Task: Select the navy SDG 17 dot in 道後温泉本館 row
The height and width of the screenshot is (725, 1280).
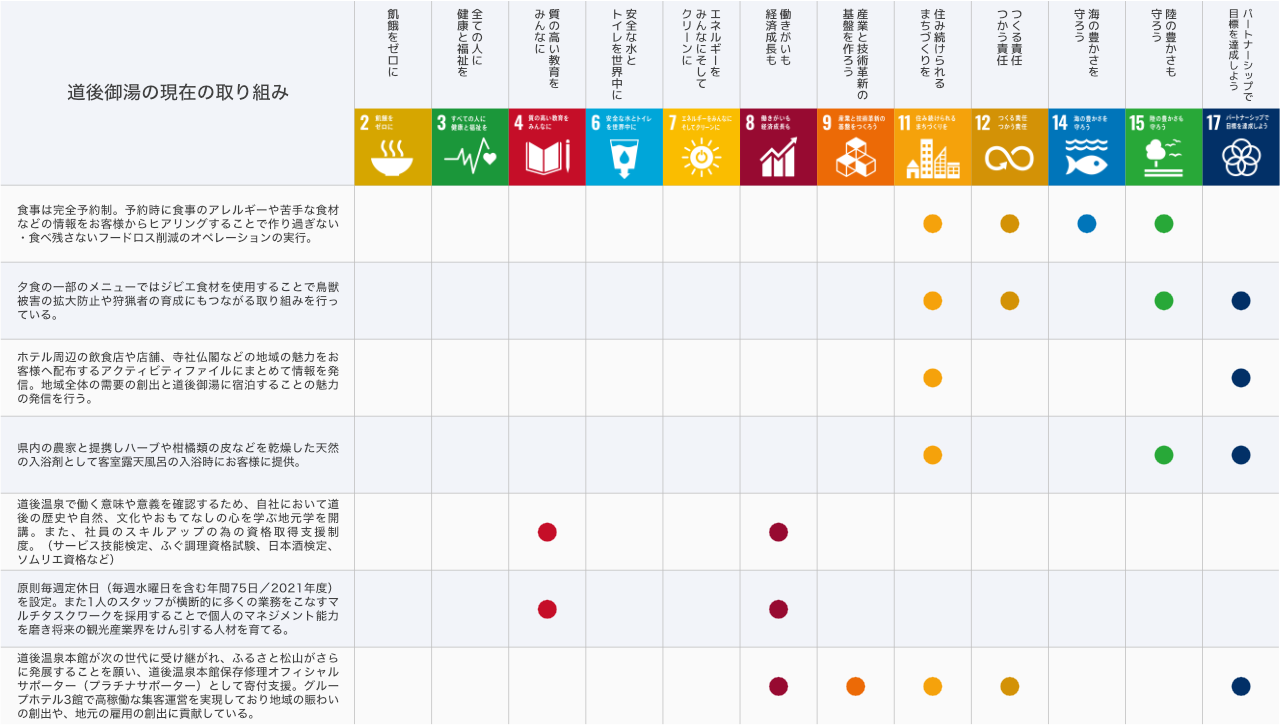Action: click(x=1241, y=686)
